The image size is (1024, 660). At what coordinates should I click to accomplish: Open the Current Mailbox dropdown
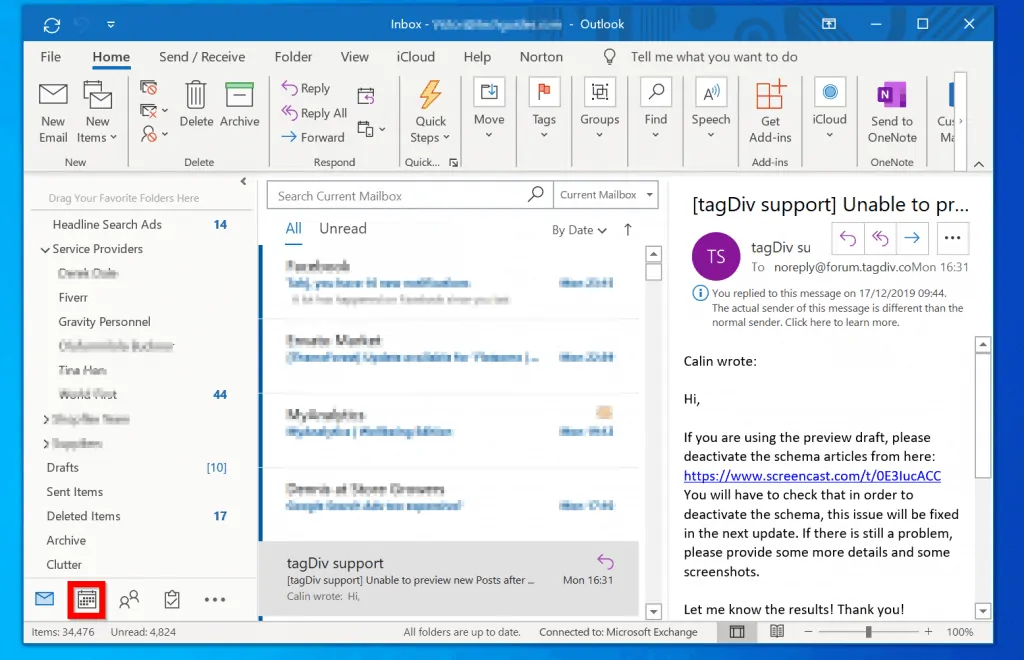tap(605, 194)
